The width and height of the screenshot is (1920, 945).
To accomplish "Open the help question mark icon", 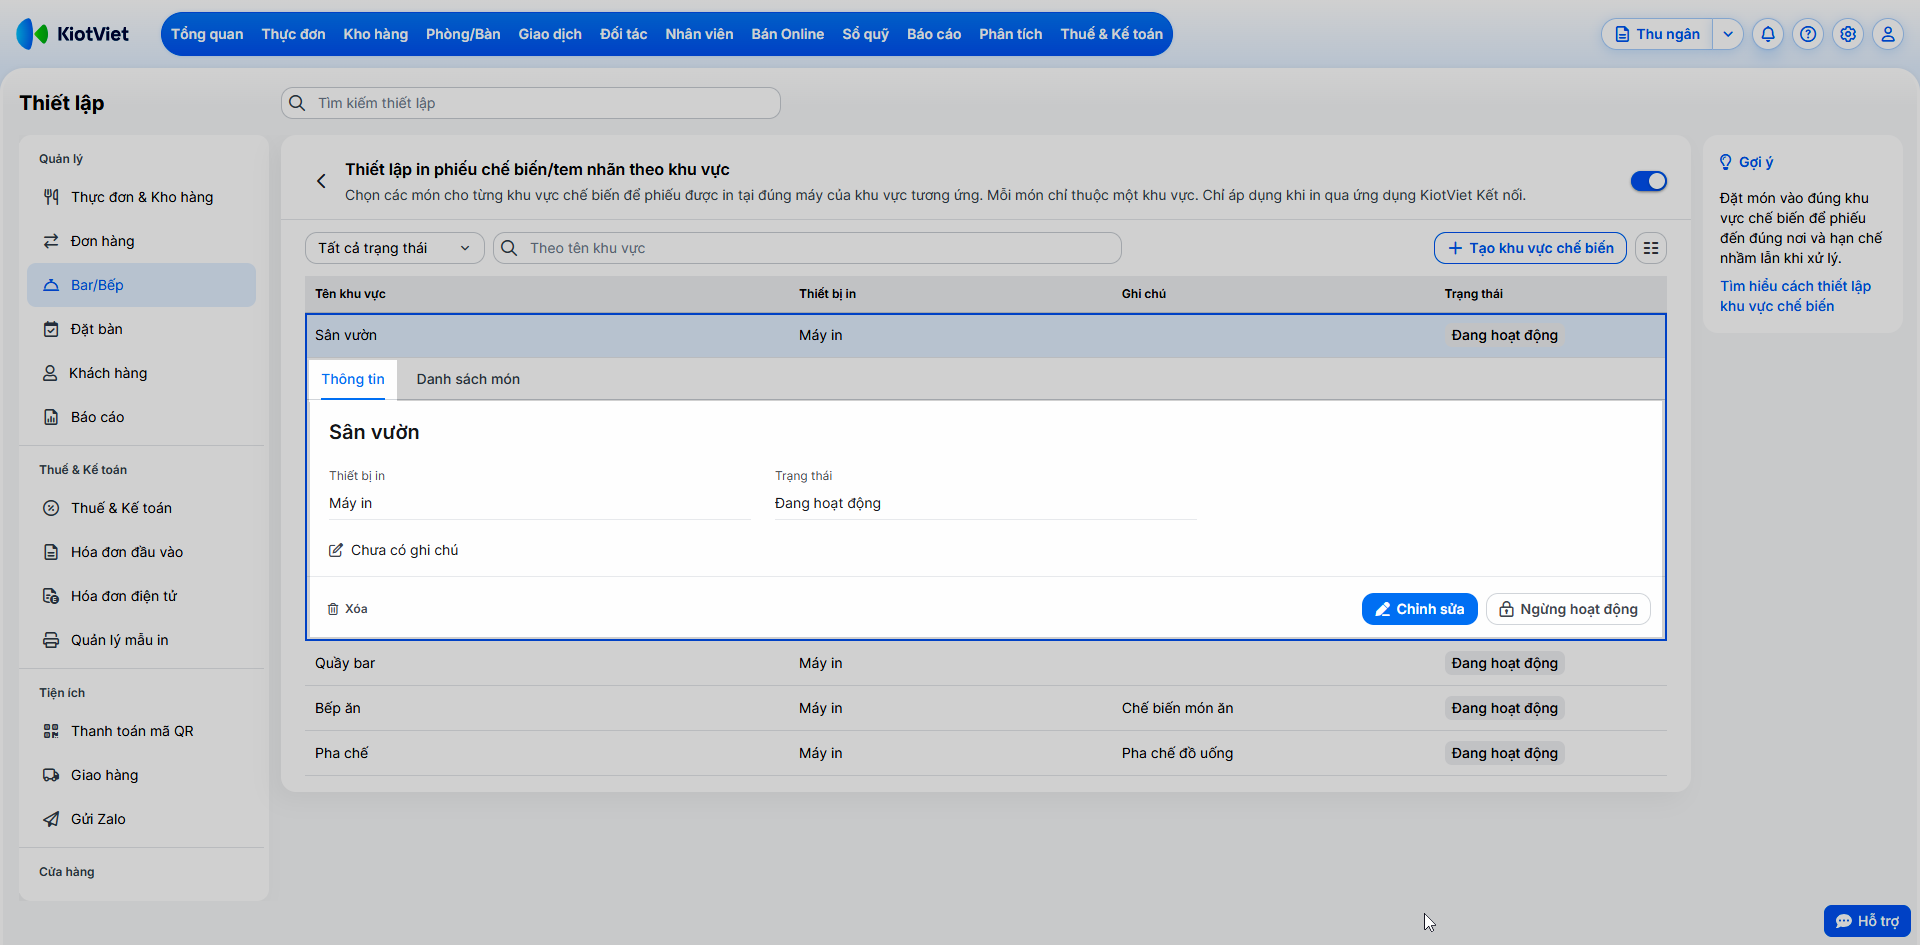I will (1808, 34).
